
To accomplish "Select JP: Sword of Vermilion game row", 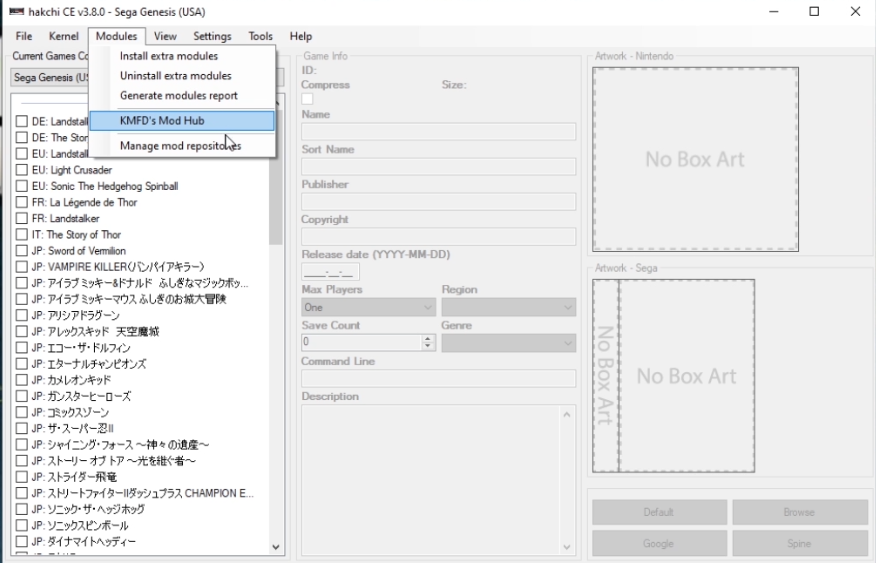I will point(79,251).
